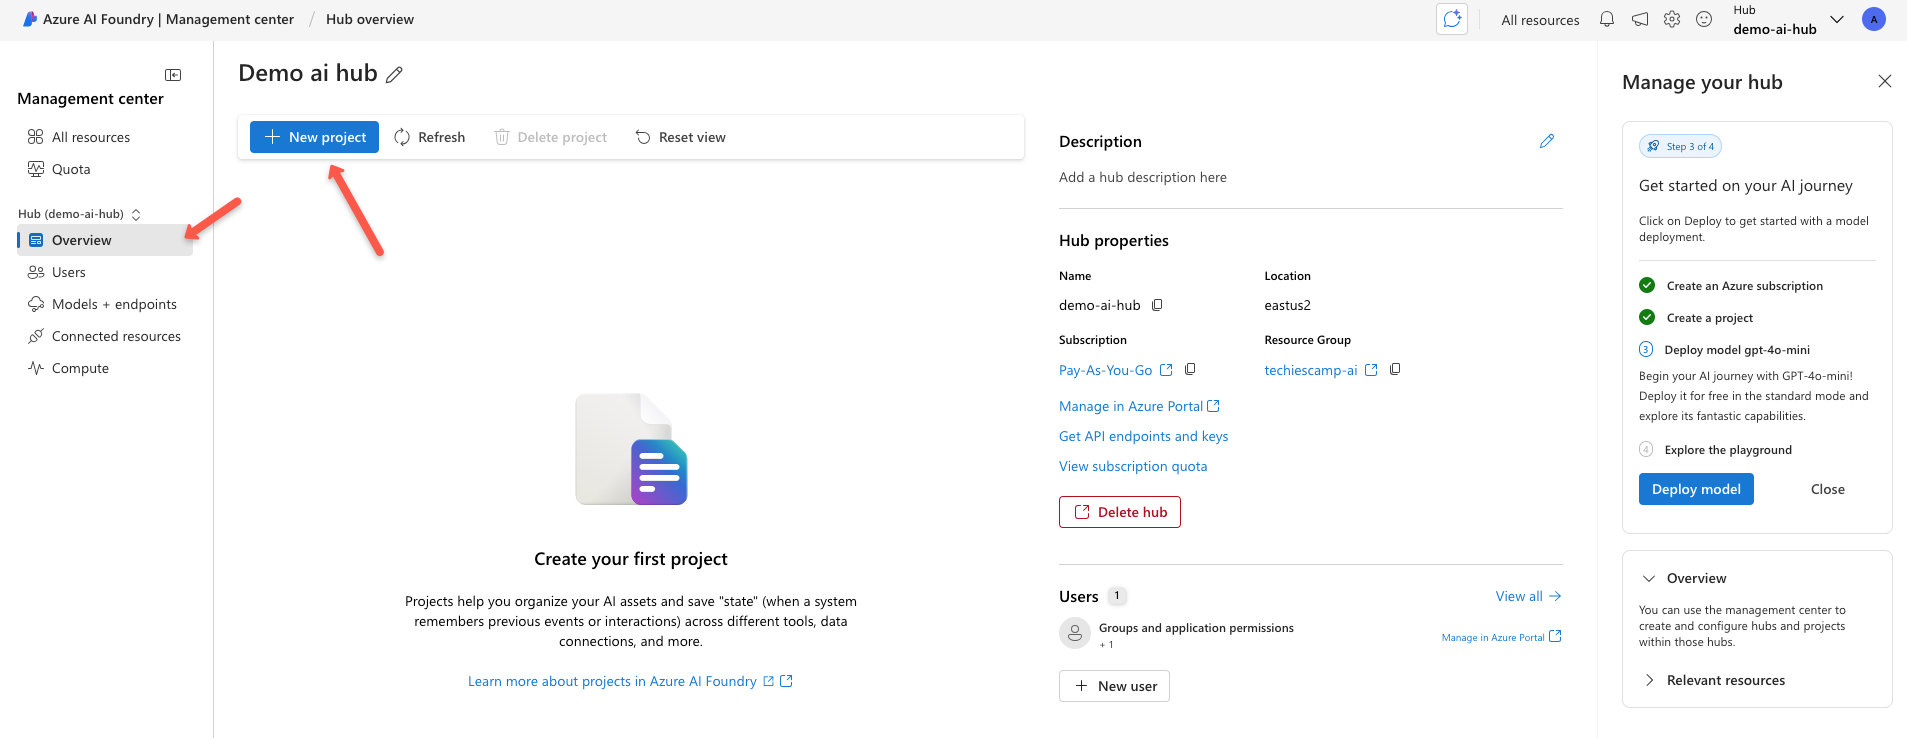Open Learn more about projects link
Image resolution: width=1907 pixels, height=738 pixels.
pyautogui.click(x=630, y=681)
